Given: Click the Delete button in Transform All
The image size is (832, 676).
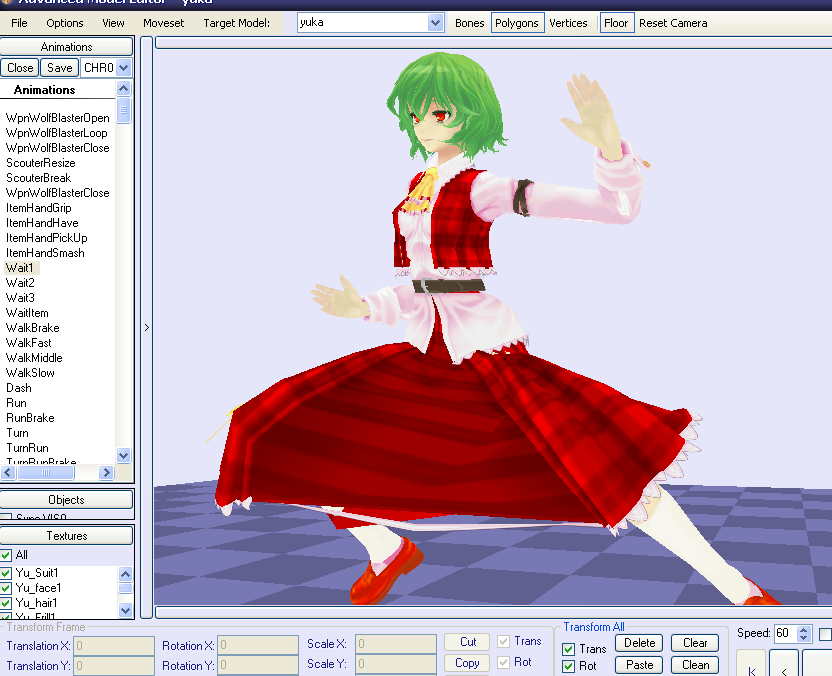Looking at the screenshot, I should point(639,643).
